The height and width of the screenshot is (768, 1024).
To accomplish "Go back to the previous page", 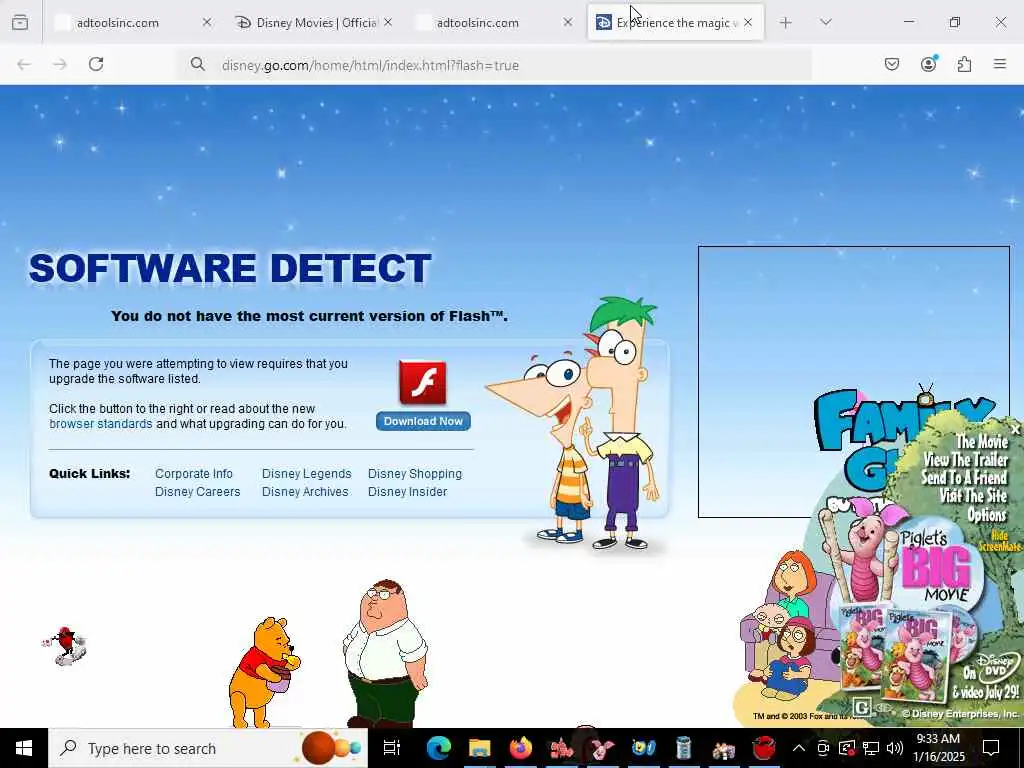I will [24, 64].
